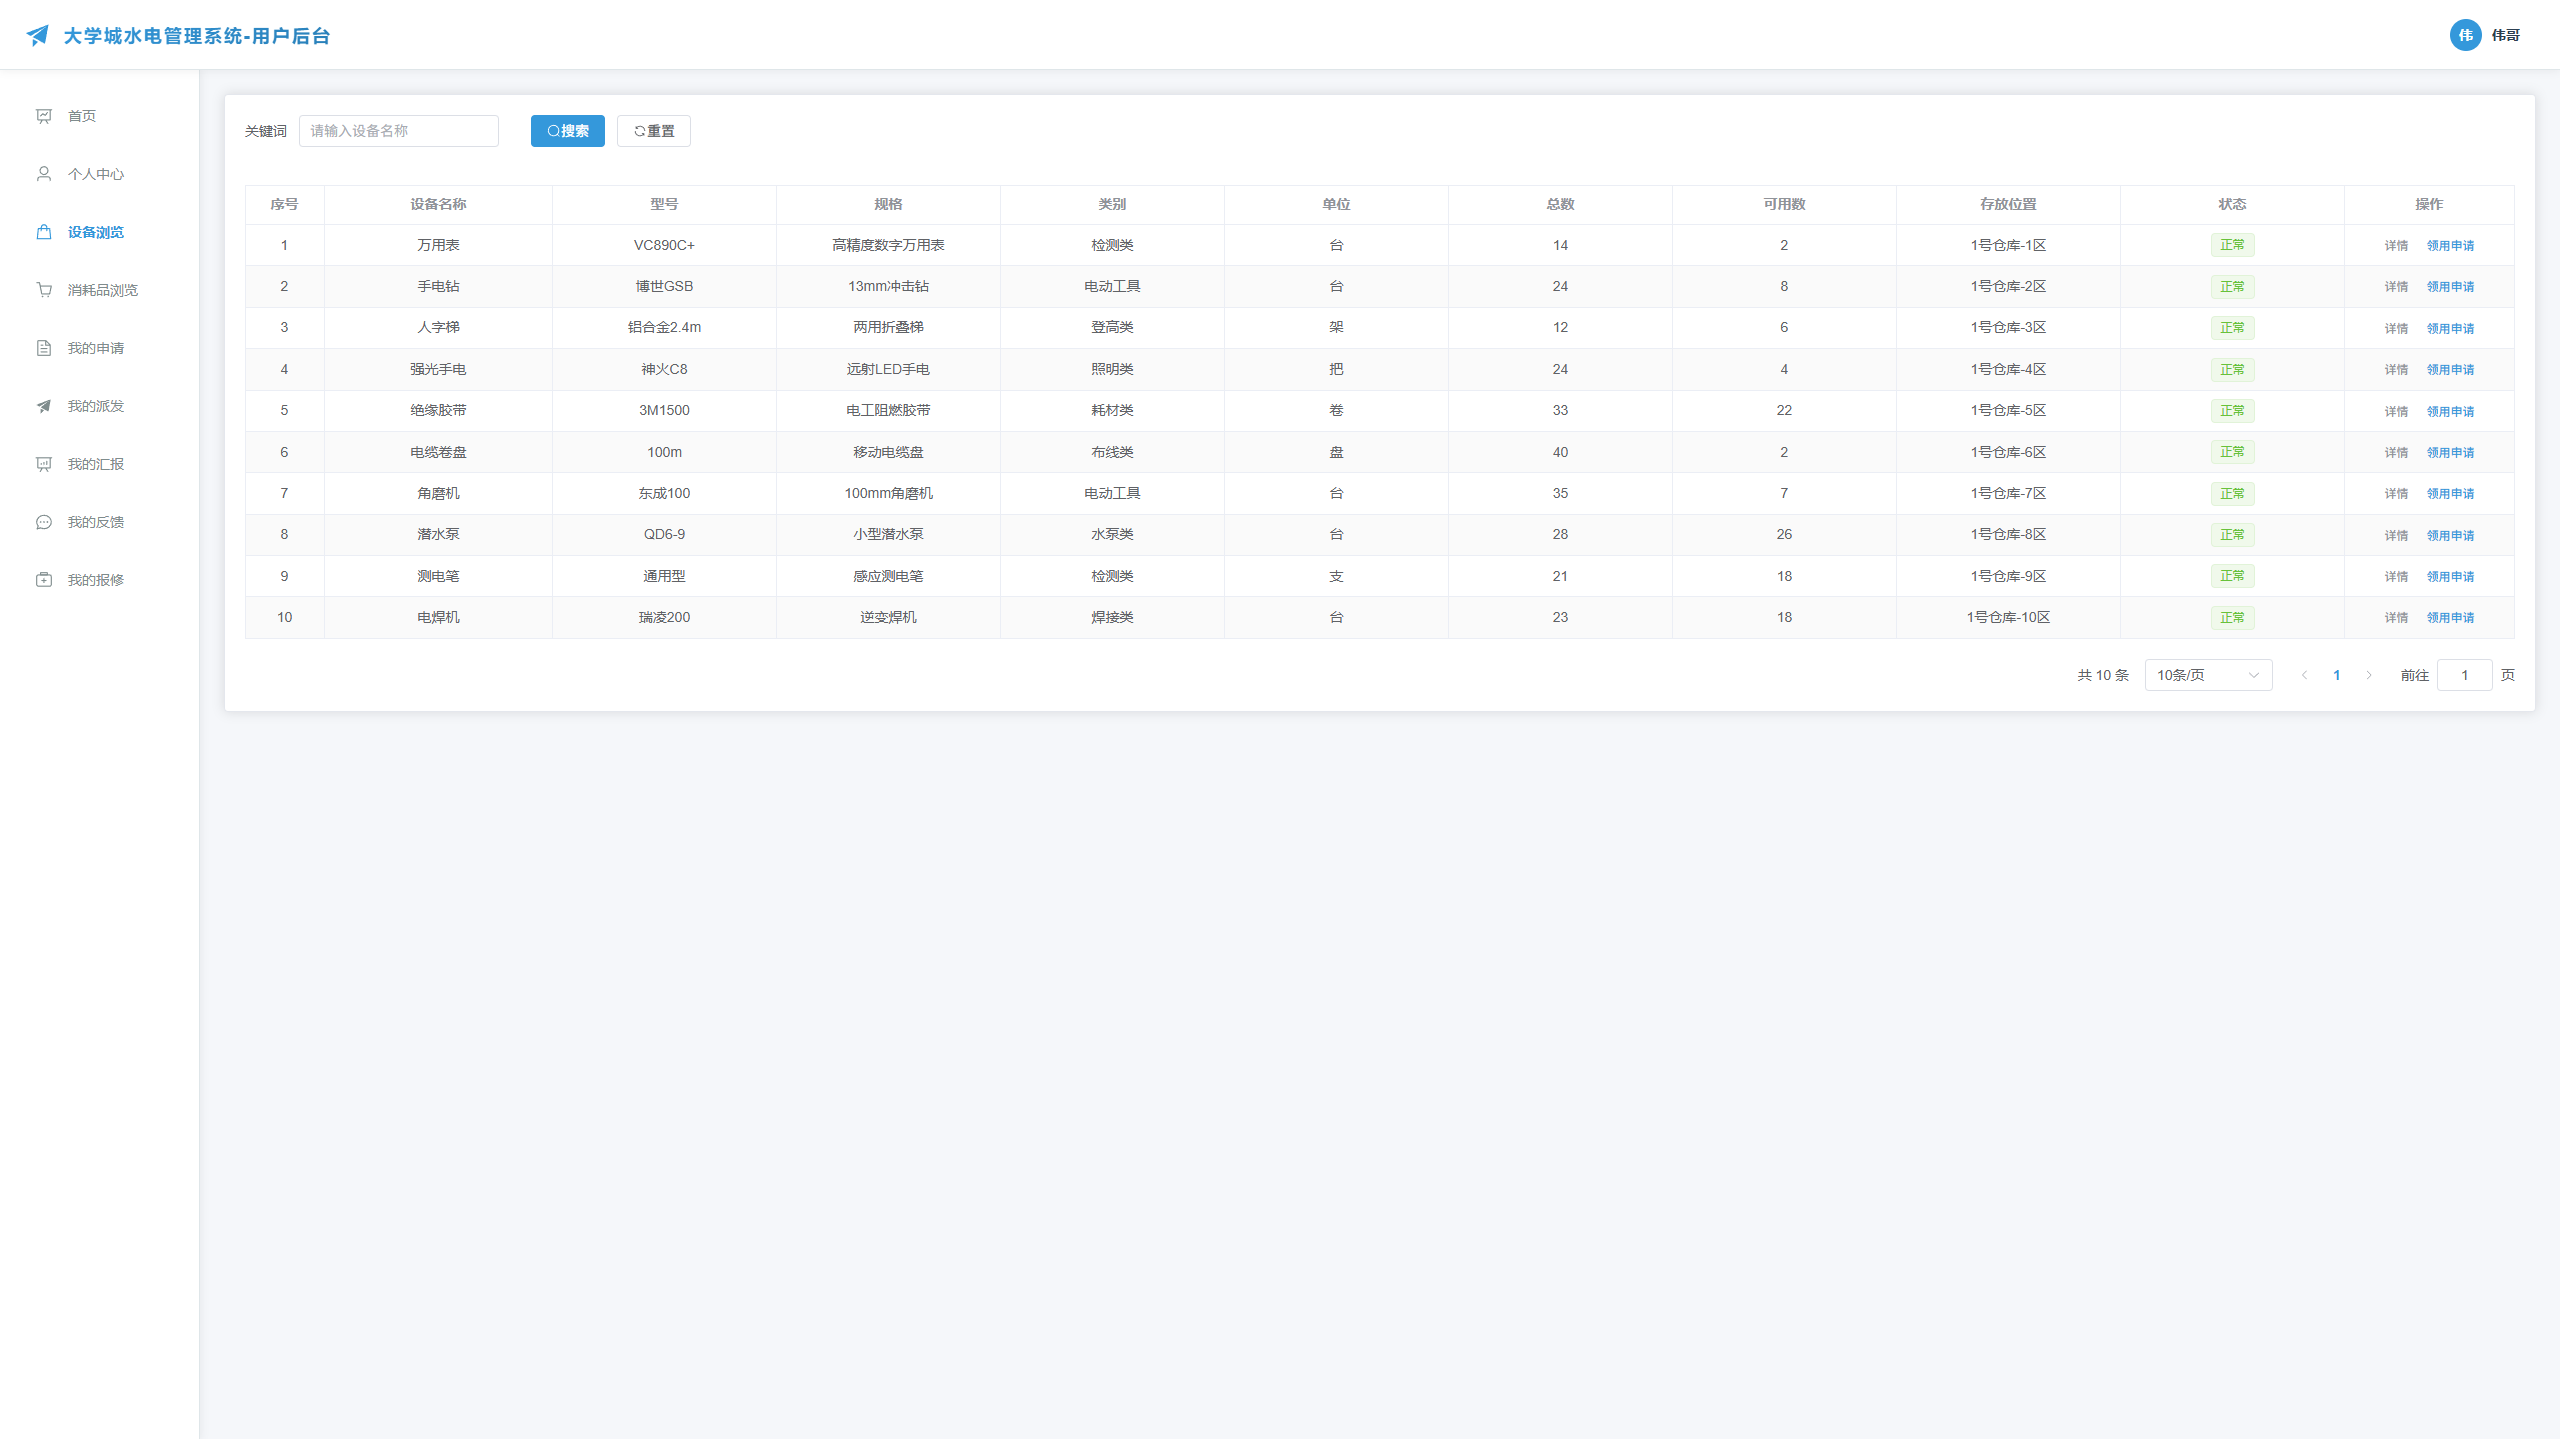The width and height of the screenshot is (2560, 1439).
Task: Click the 1号仓库-10区 location cell
Action: 2008,617
